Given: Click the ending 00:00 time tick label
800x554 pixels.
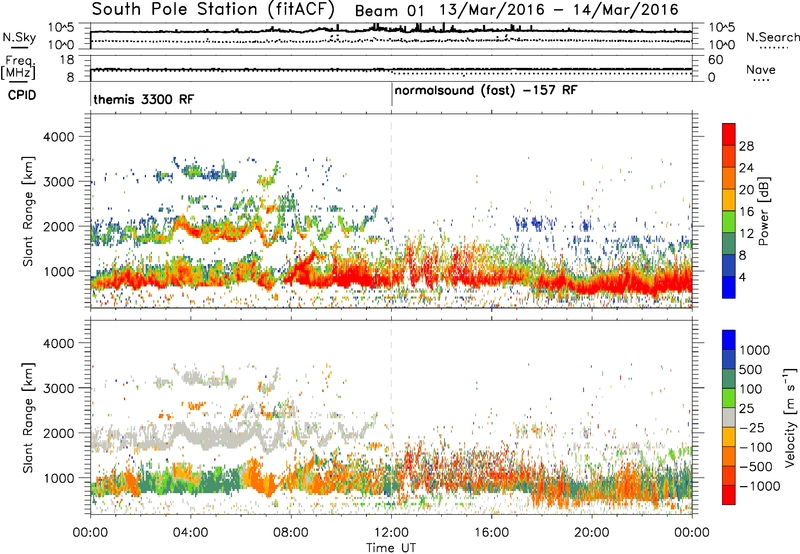Looking at the screenshot, I should point(692,533).
